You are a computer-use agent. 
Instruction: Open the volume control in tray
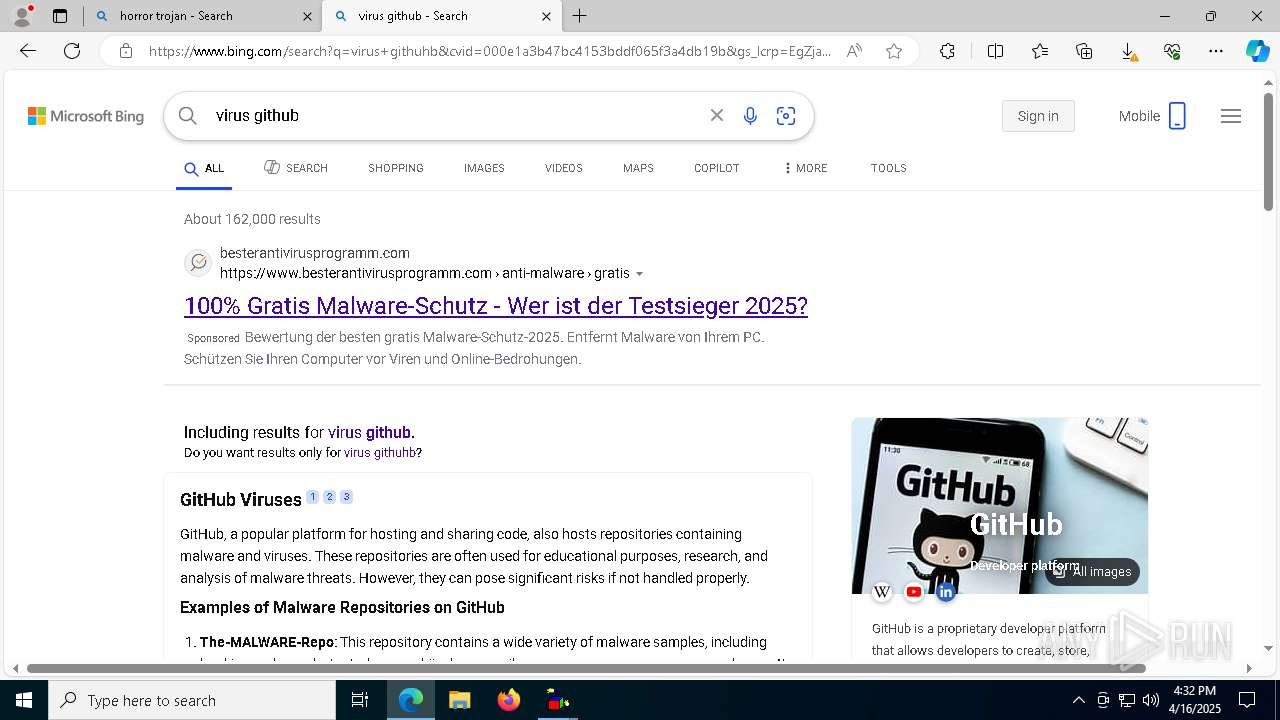[1151, 700]
